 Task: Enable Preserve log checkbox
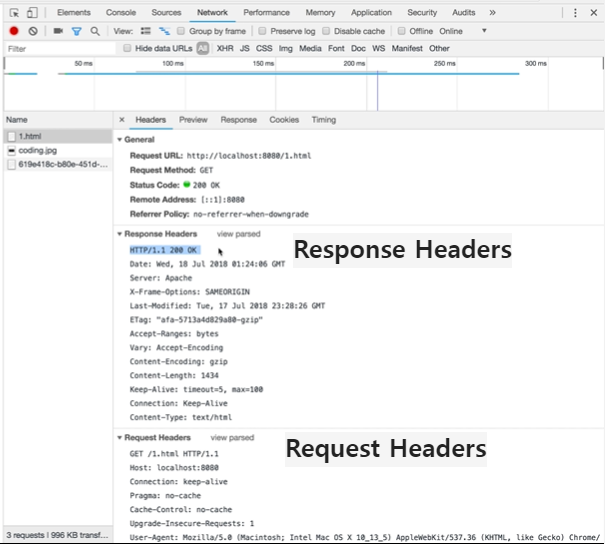pyautogui.click(x=262, y=31)
